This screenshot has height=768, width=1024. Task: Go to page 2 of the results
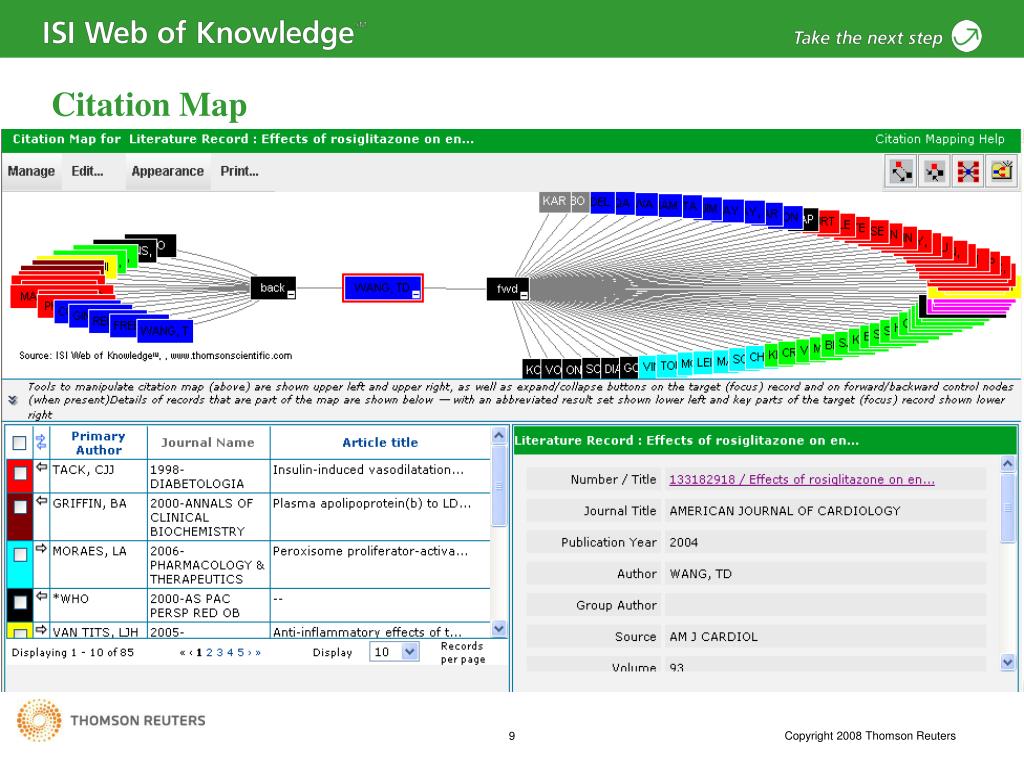[x=210, y=652]
